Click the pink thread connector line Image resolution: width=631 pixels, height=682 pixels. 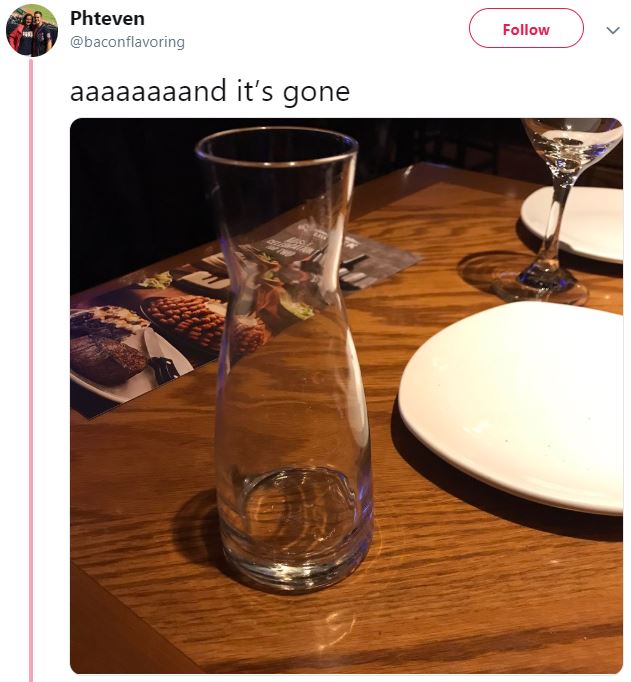coord(30,370)
